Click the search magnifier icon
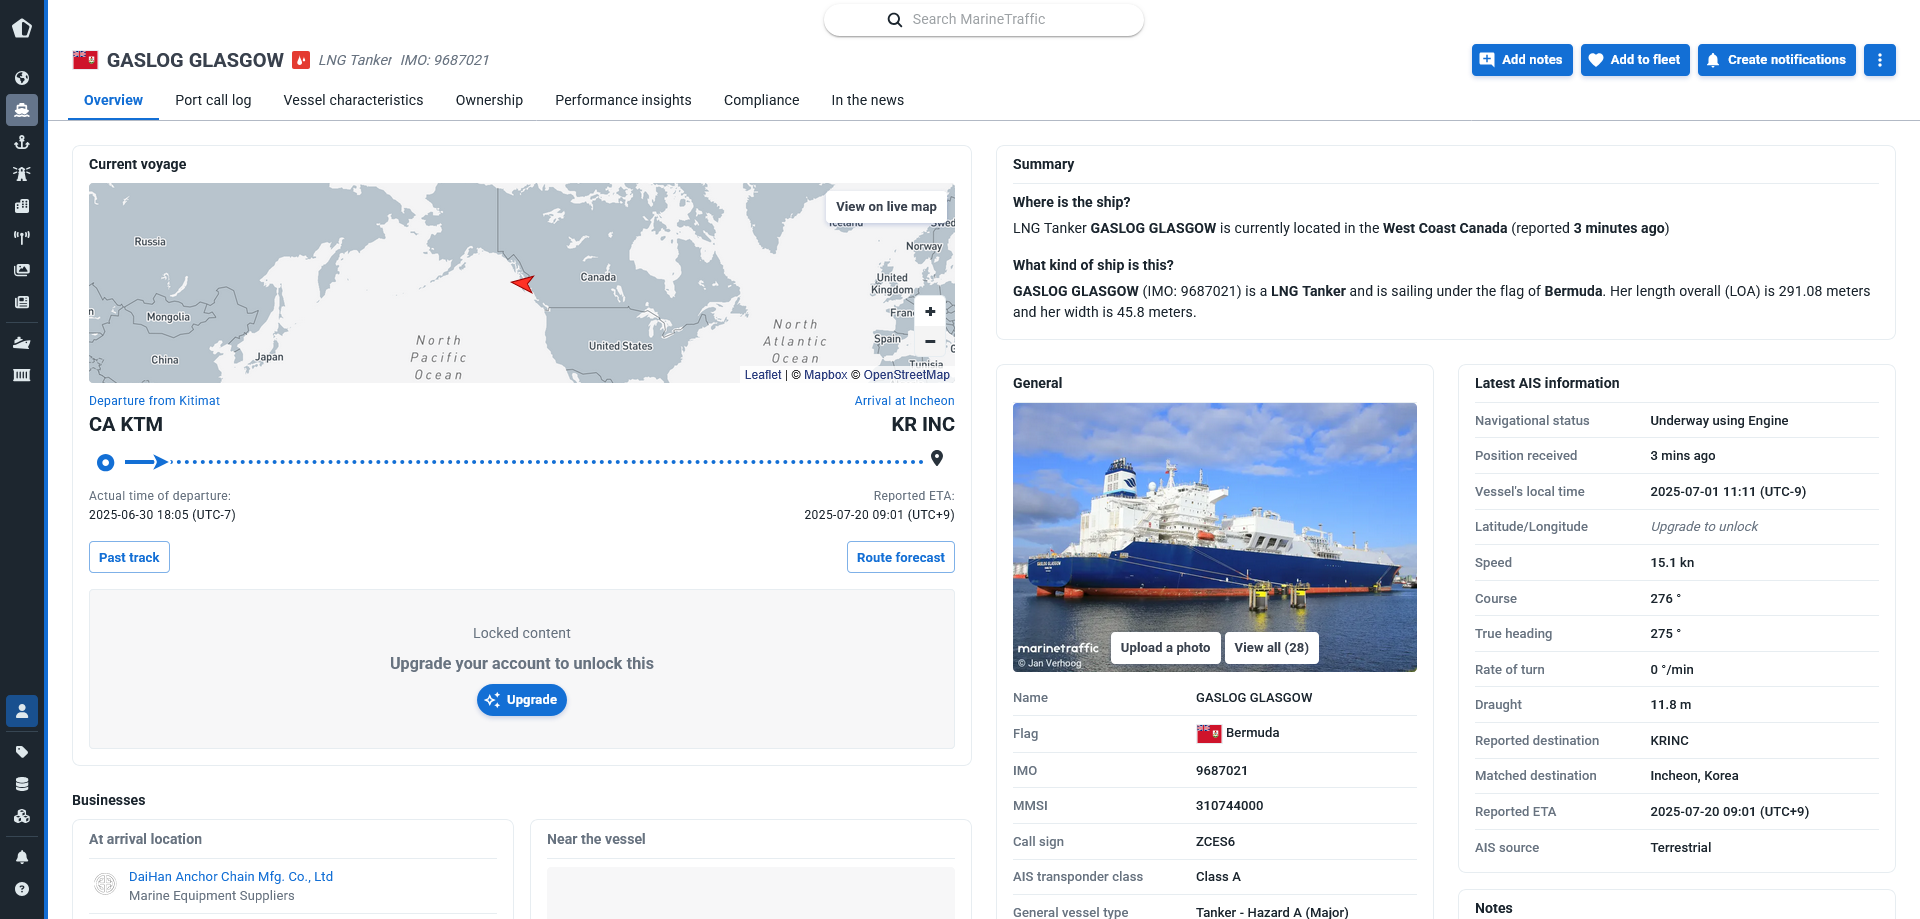This screenshot has width=1920, height=919. [x=895, y=20]
